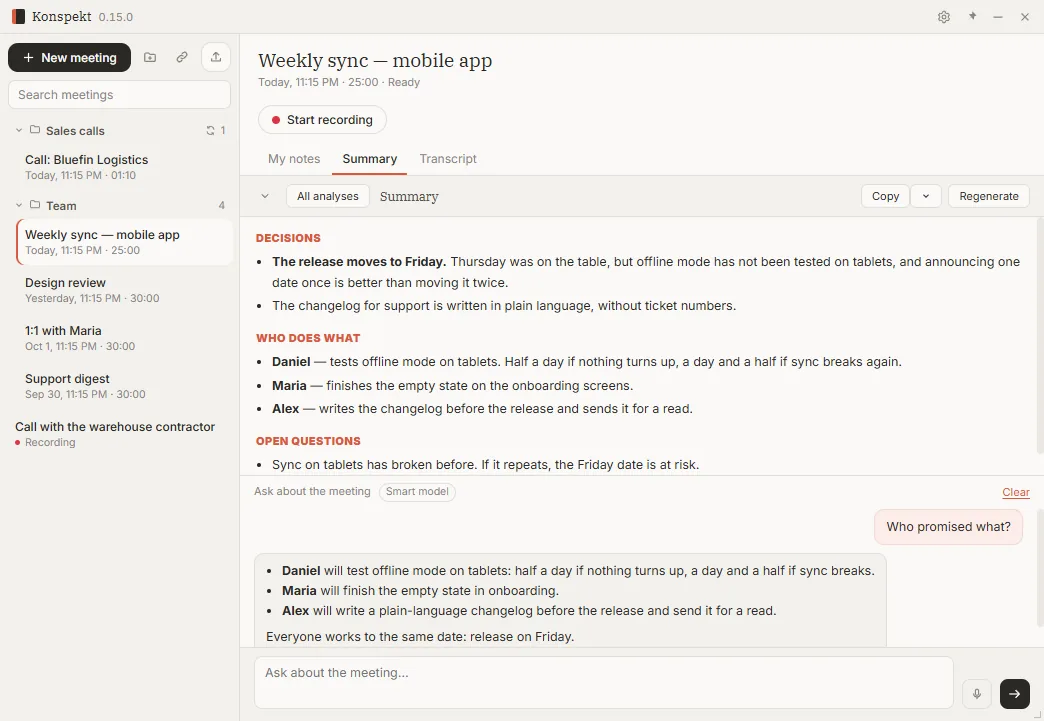
Task: Click the Team folder count '4'
Action: [x=222, y=206]
